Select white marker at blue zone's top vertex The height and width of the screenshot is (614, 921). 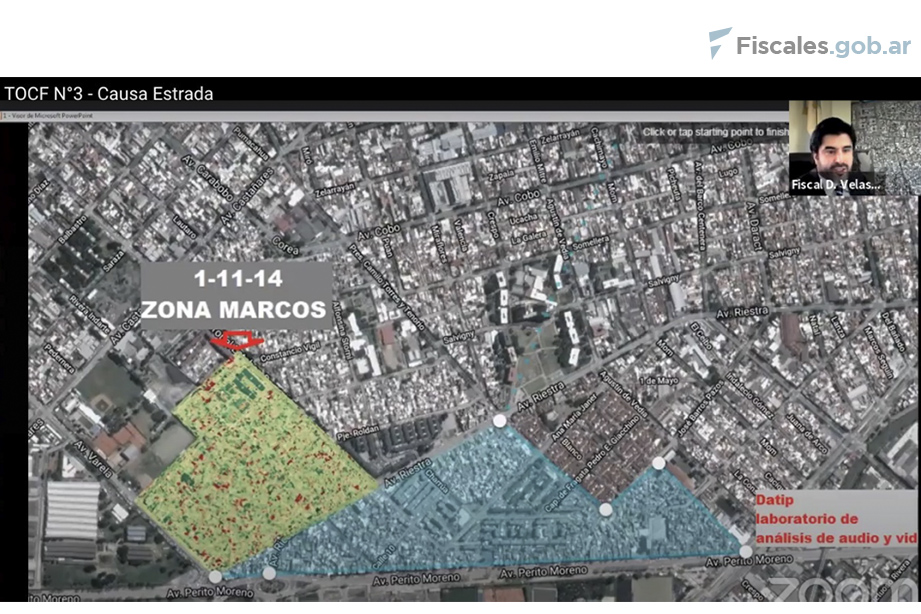[x=500, y=421]
